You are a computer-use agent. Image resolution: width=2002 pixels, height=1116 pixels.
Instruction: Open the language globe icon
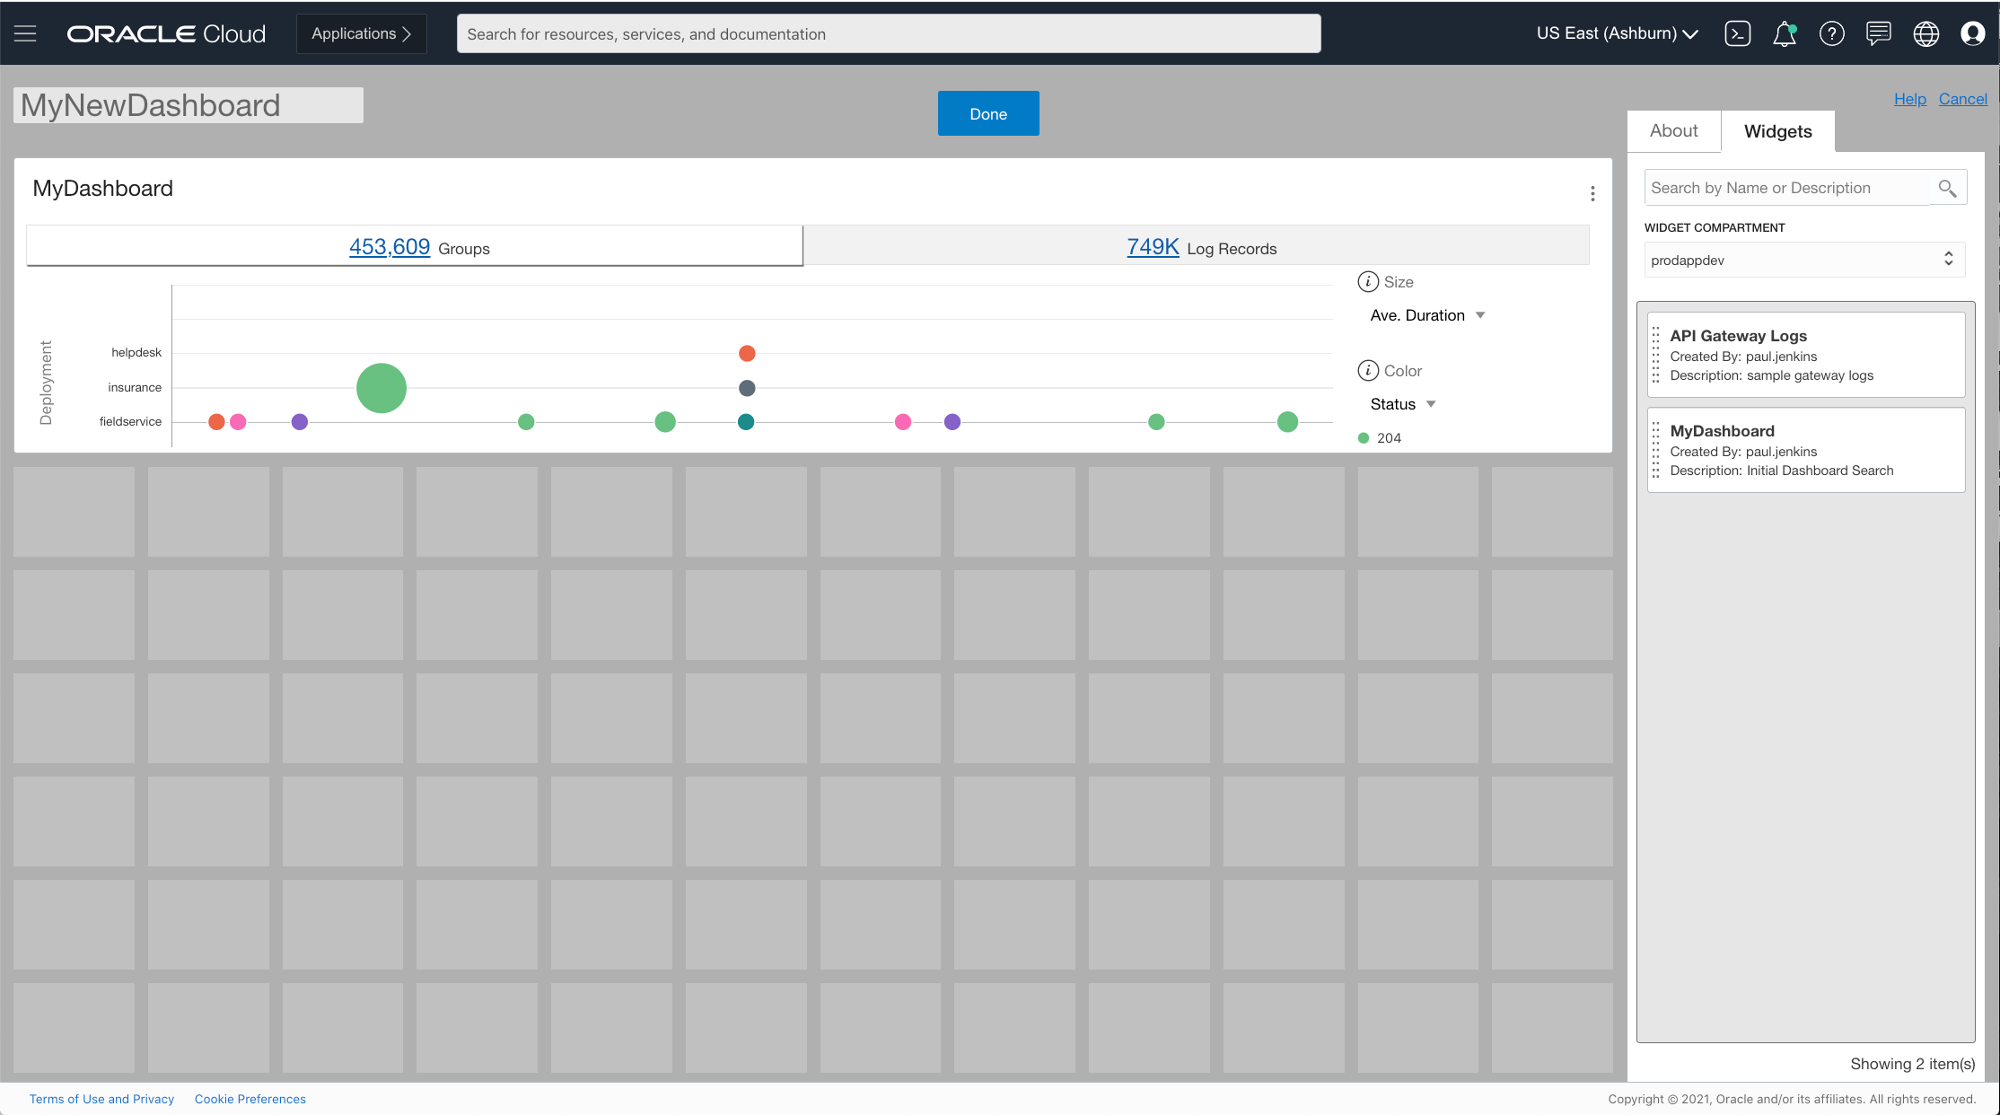tap(1926, 33)
